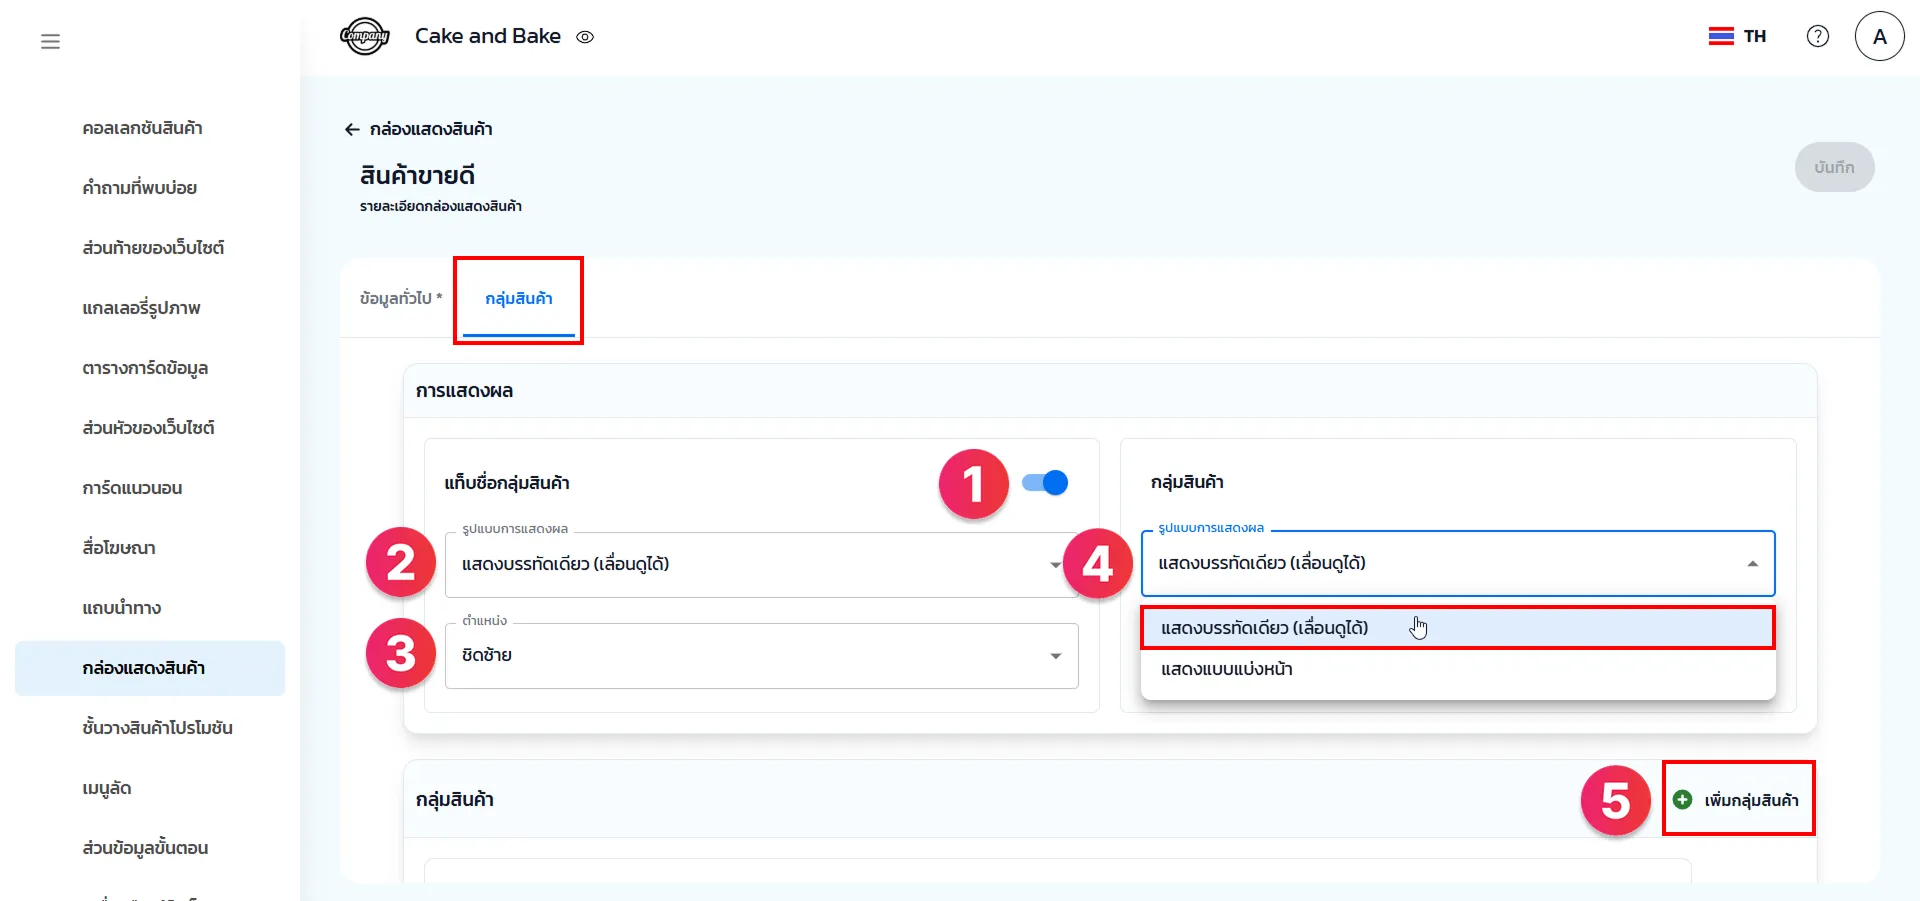Click the Cake and Bake company logo
The width and height of the screenshot is (1920, 901).
point(364,37)
